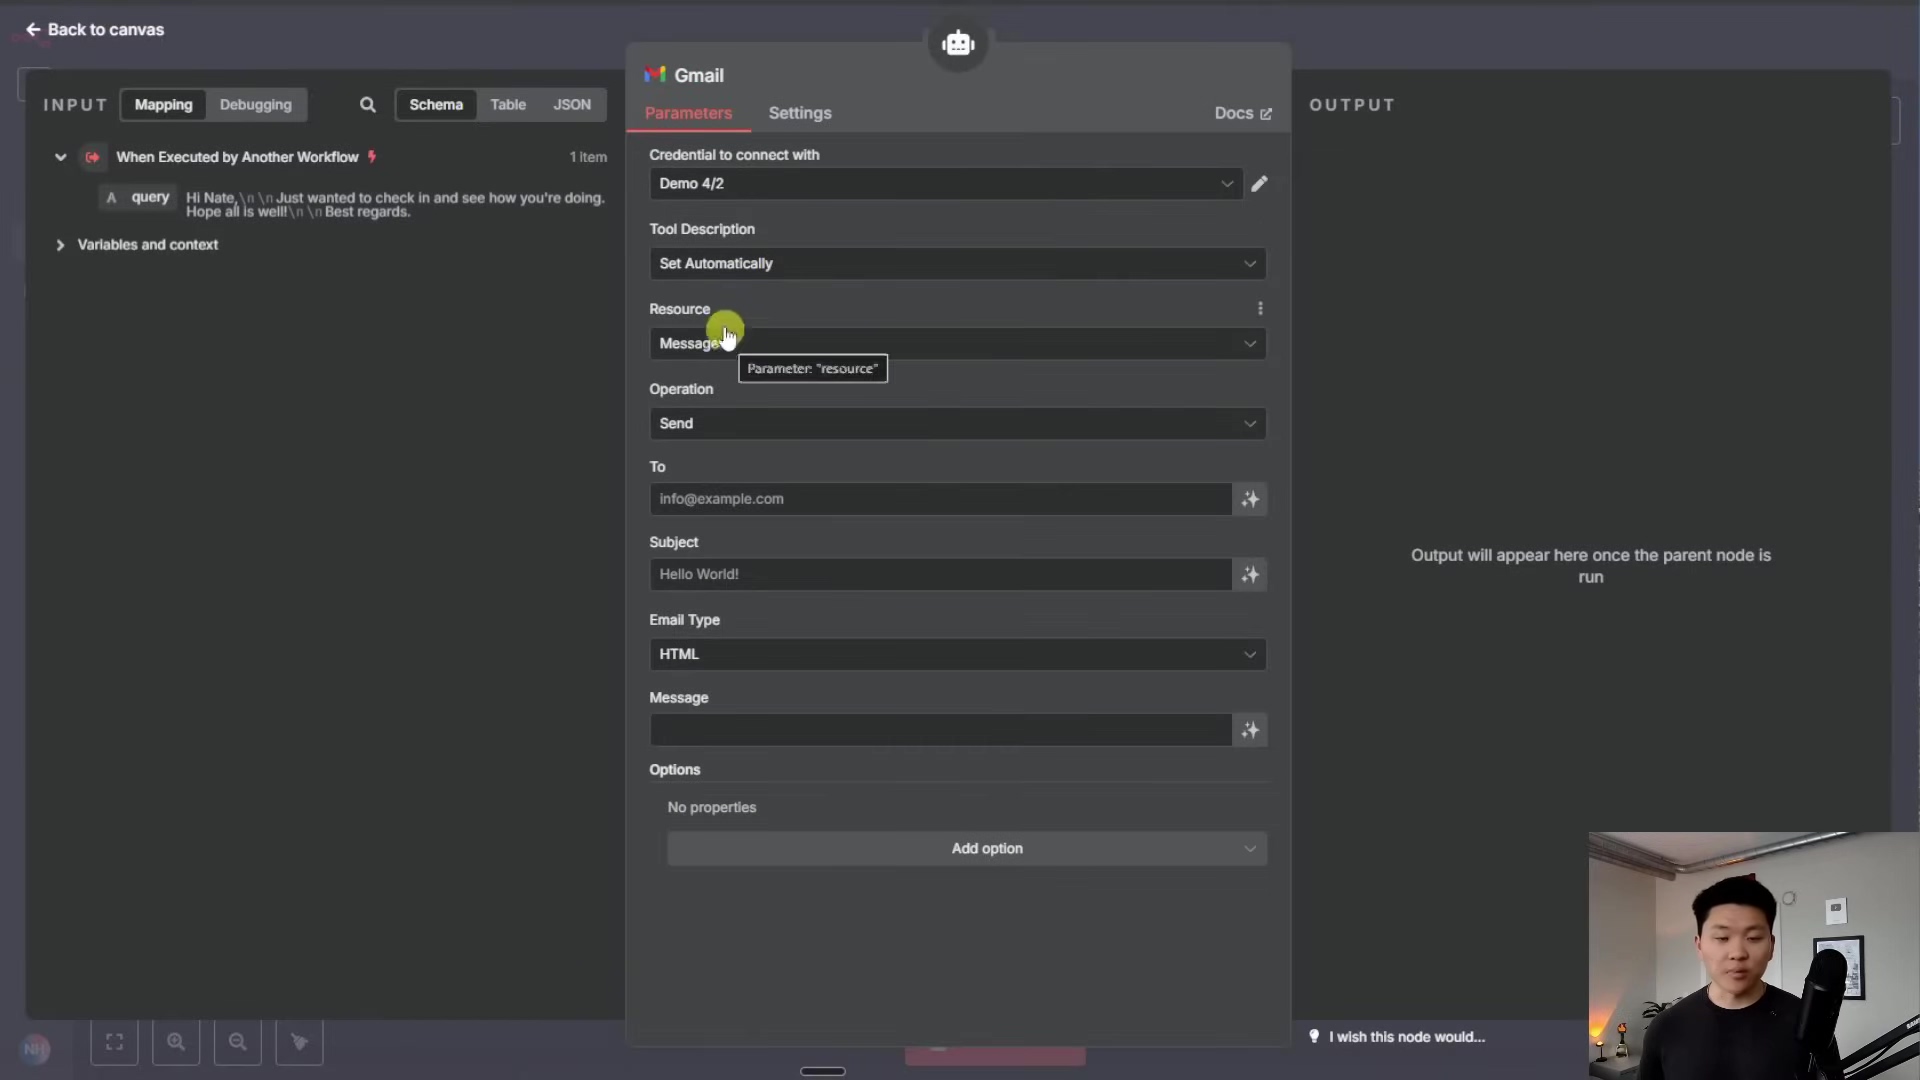Insert expression using sparkle icon beside To field
This screenshot has height=1080, width=1920.
[1250, 499]
